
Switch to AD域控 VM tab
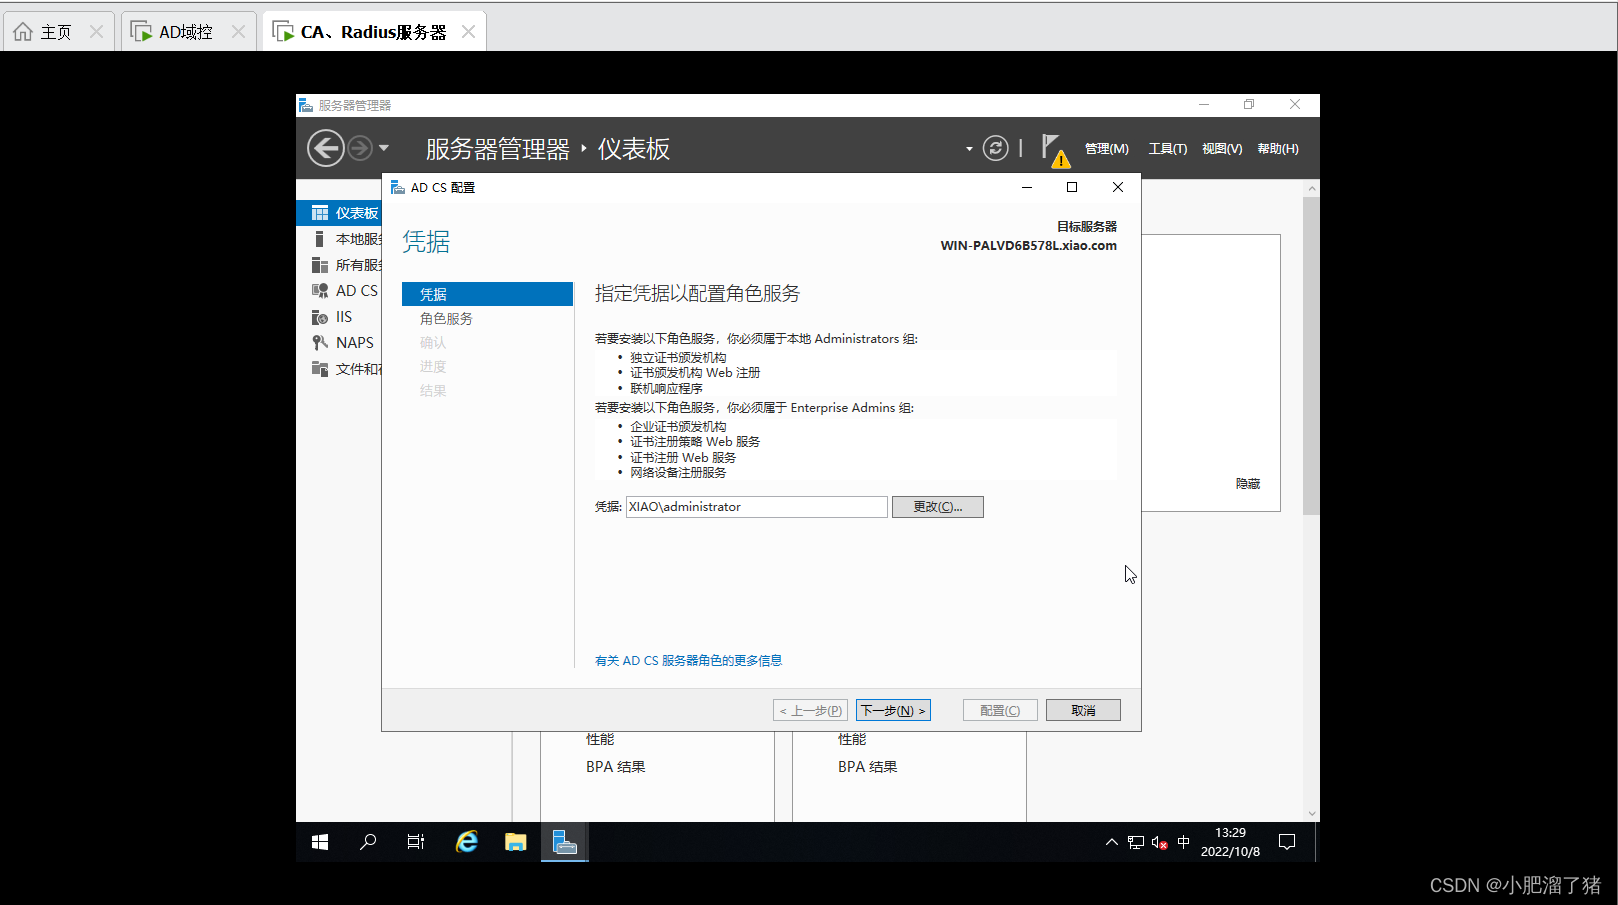(x=186, y=32)
